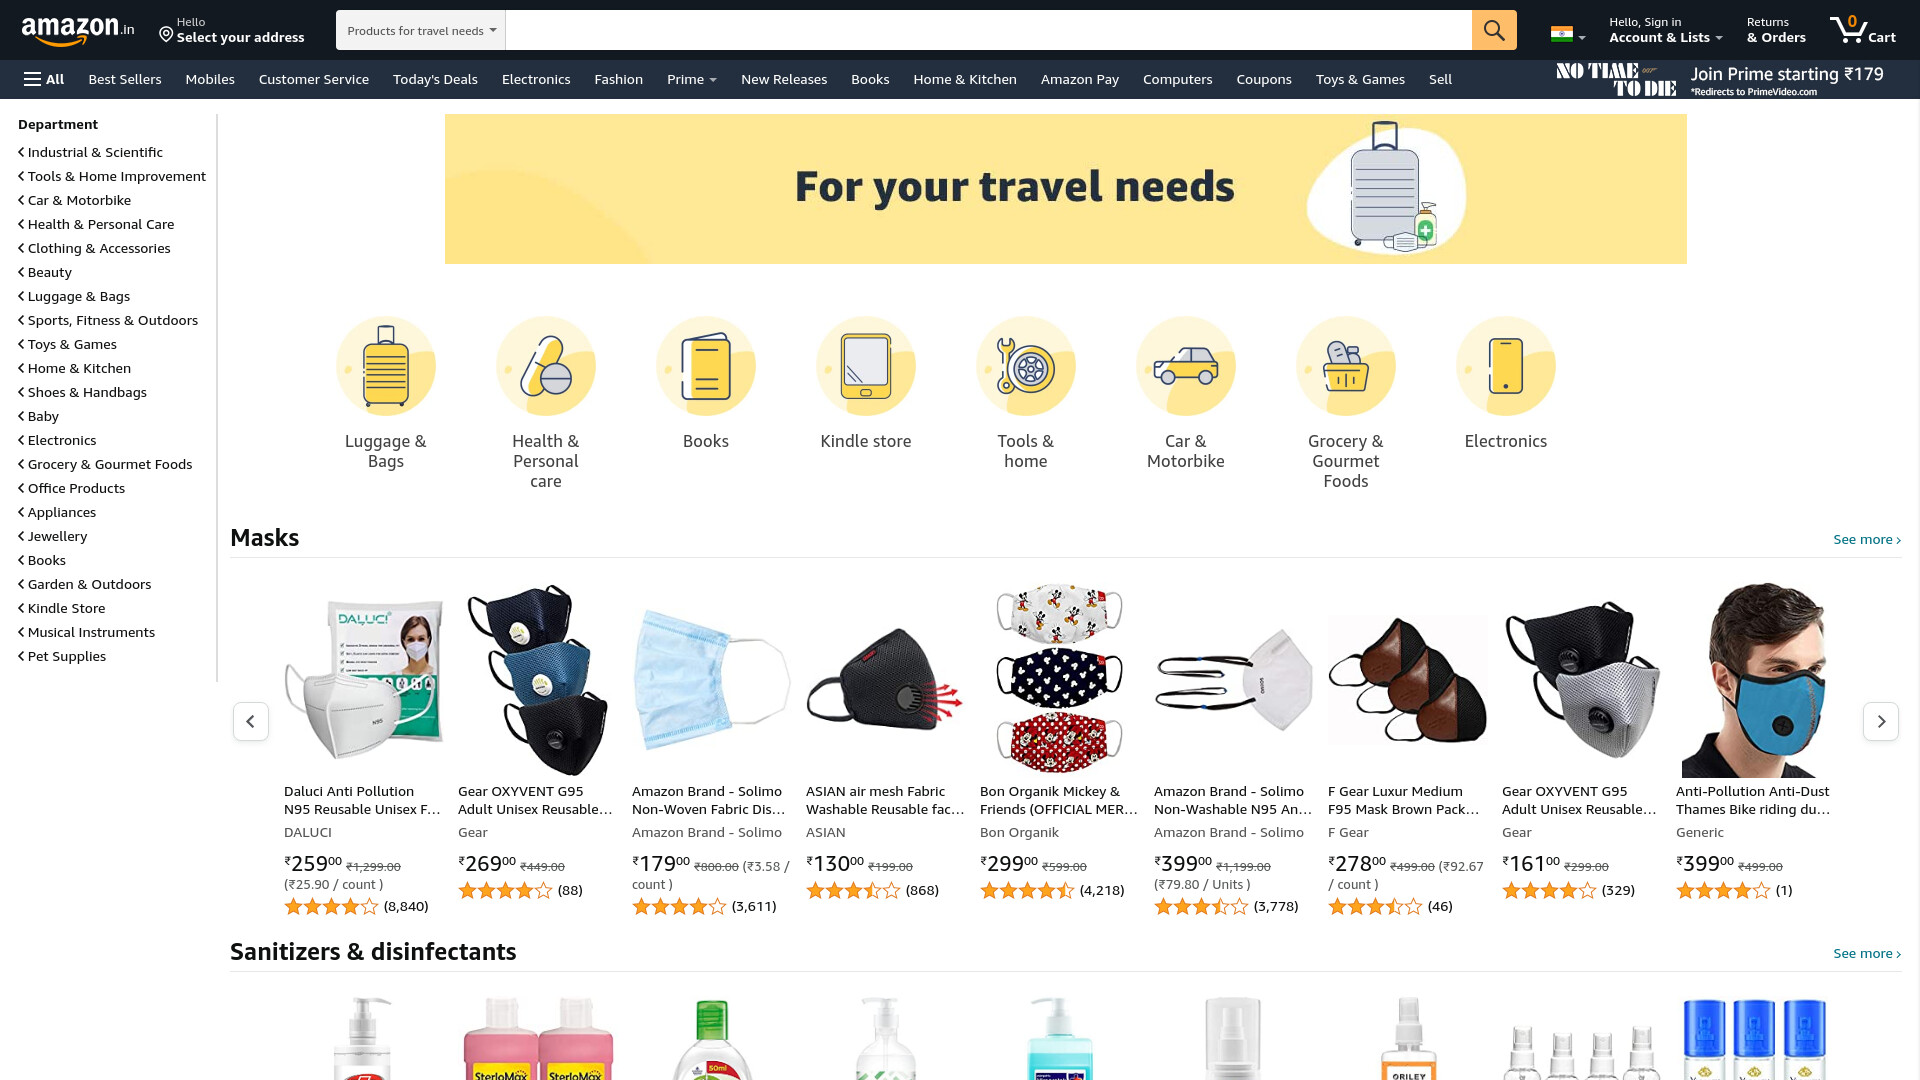
Task: Select the Grocery & Gourmet Foods basket icon
Action: click(x=1346, y=366)
